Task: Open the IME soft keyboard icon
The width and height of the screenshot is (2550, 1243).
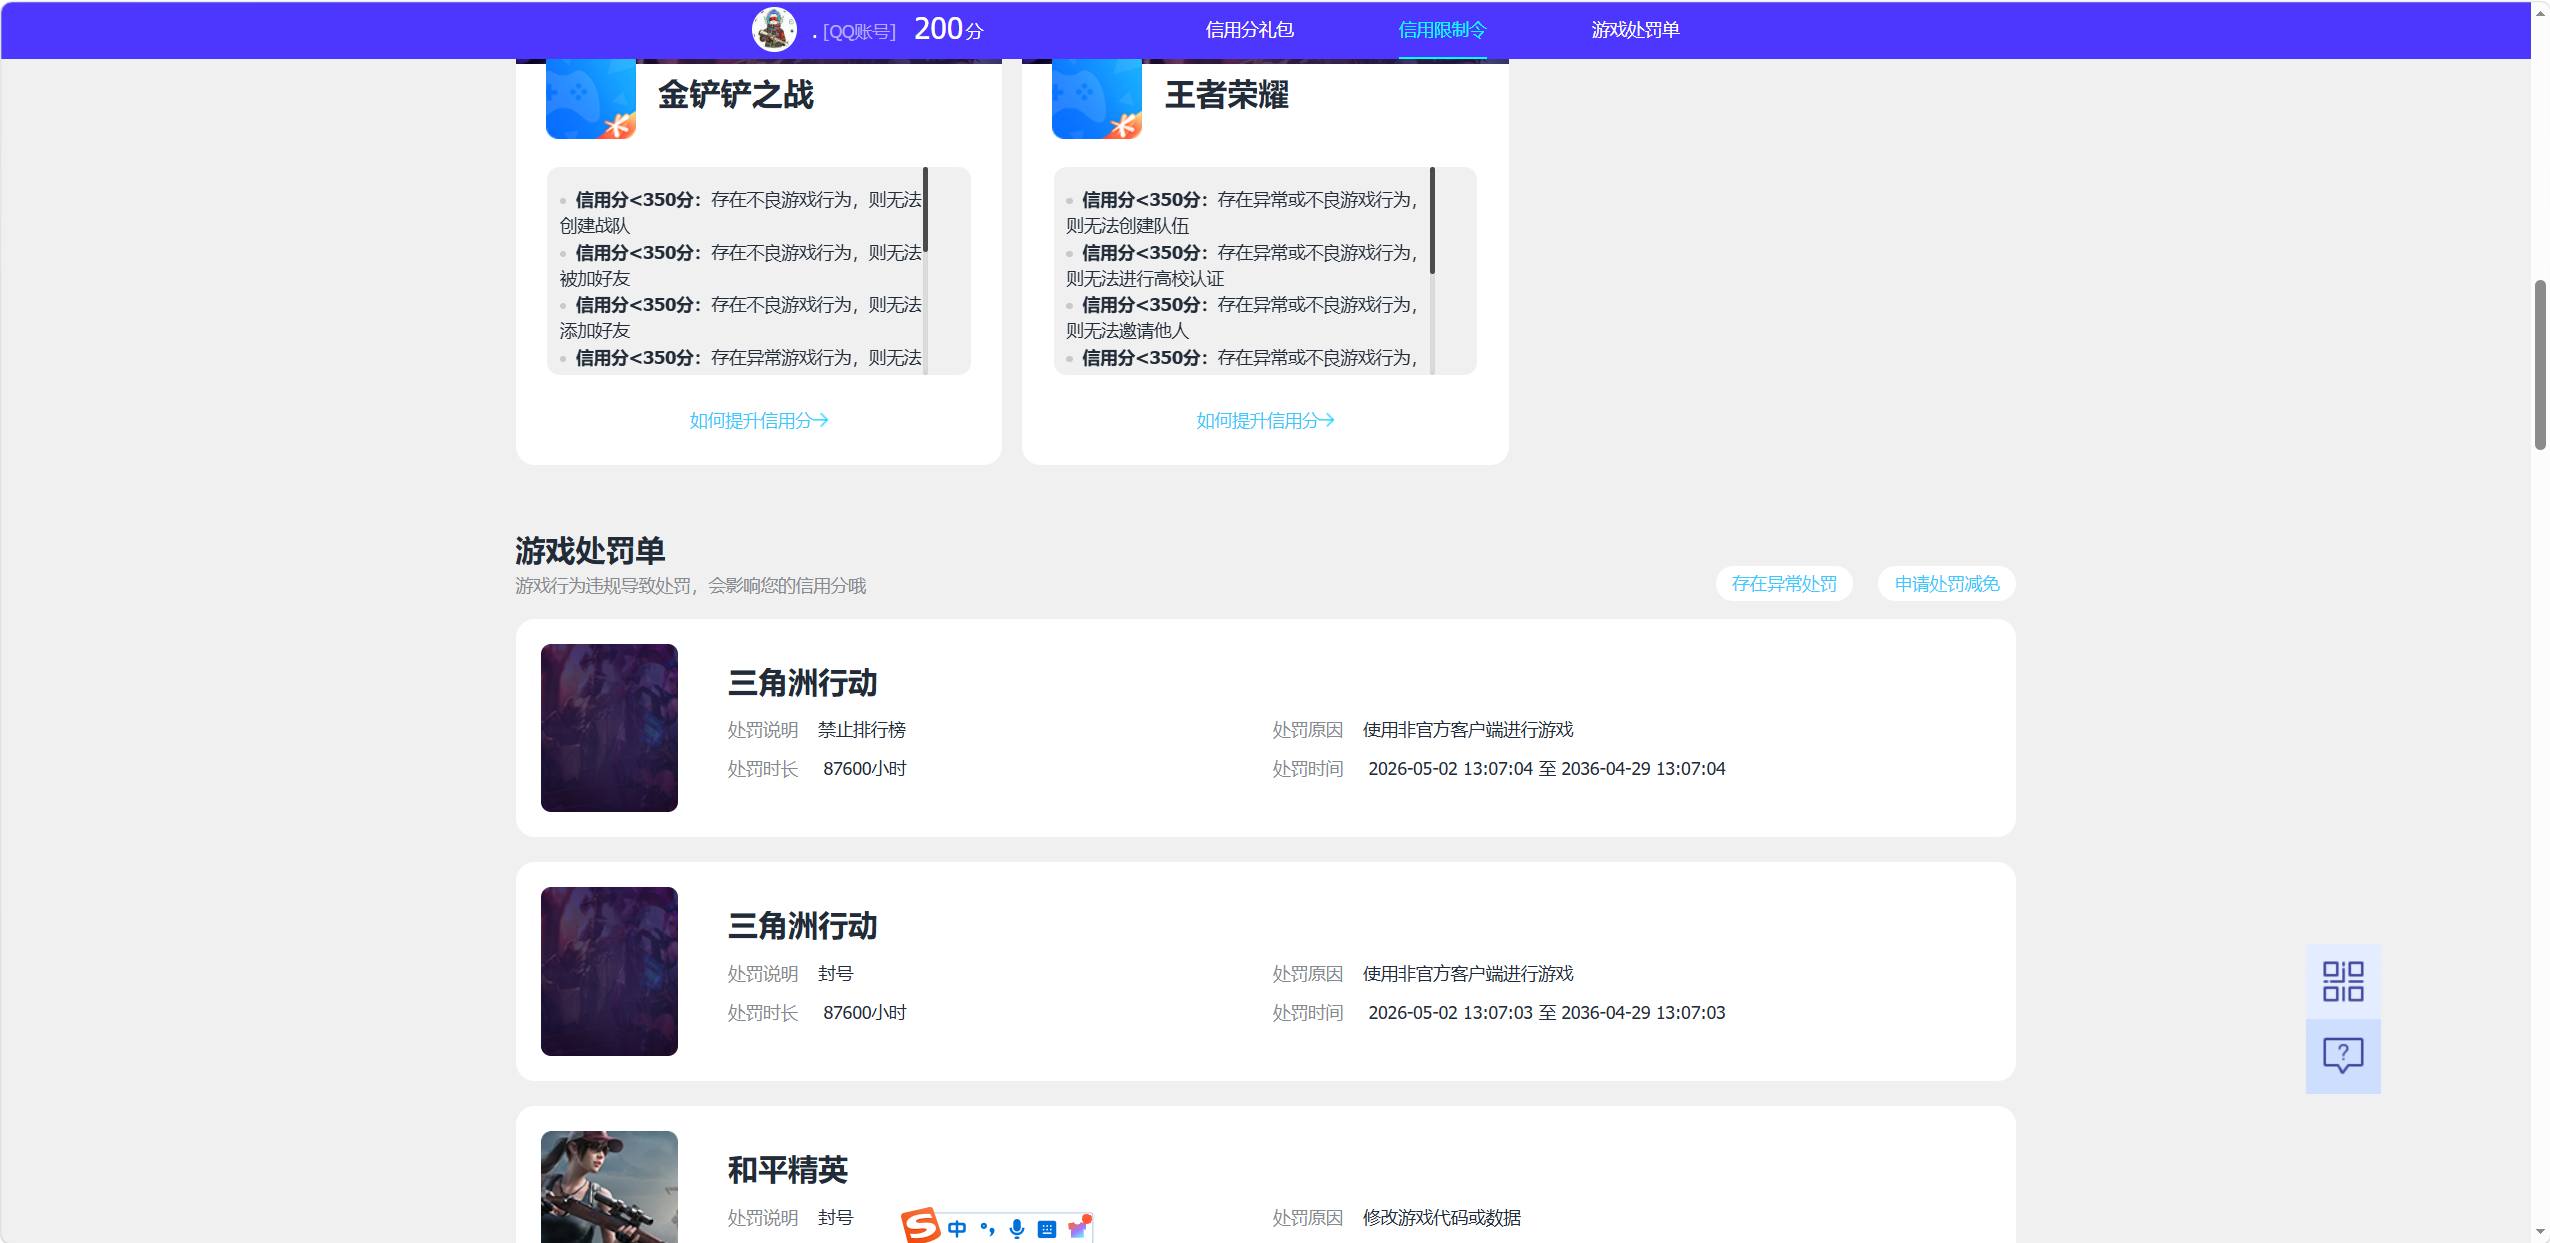Action: pos(1046,1229)
